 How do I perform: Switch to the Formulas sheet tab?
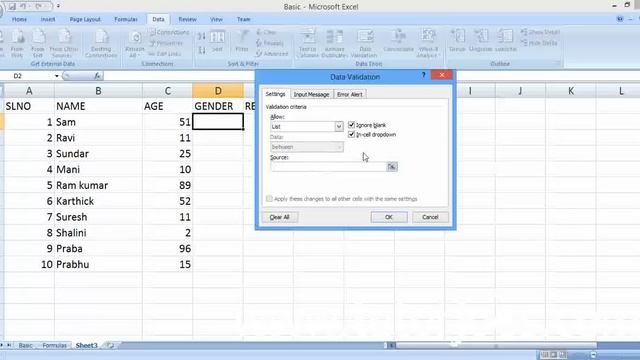[54, 345]
